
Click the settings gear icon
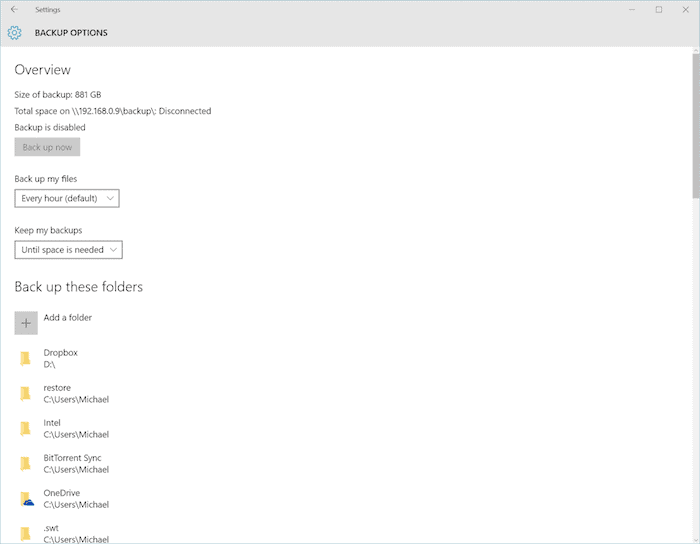pyautogui.click(x=14, y=33)
